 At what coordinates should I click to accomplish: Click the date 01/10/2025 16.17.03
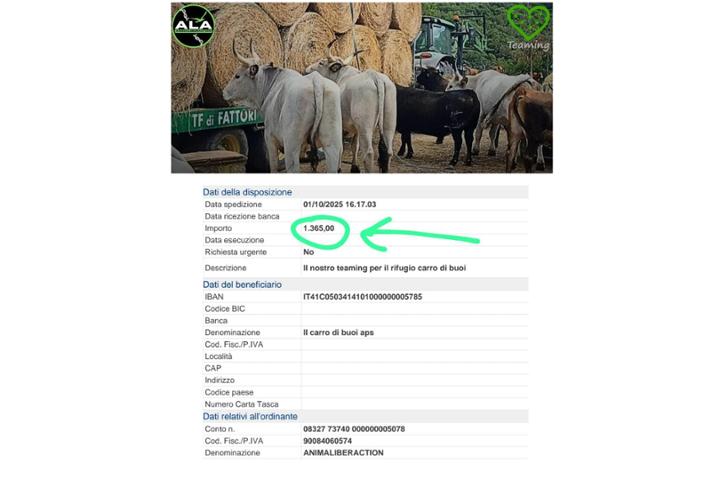pos(339,204)
